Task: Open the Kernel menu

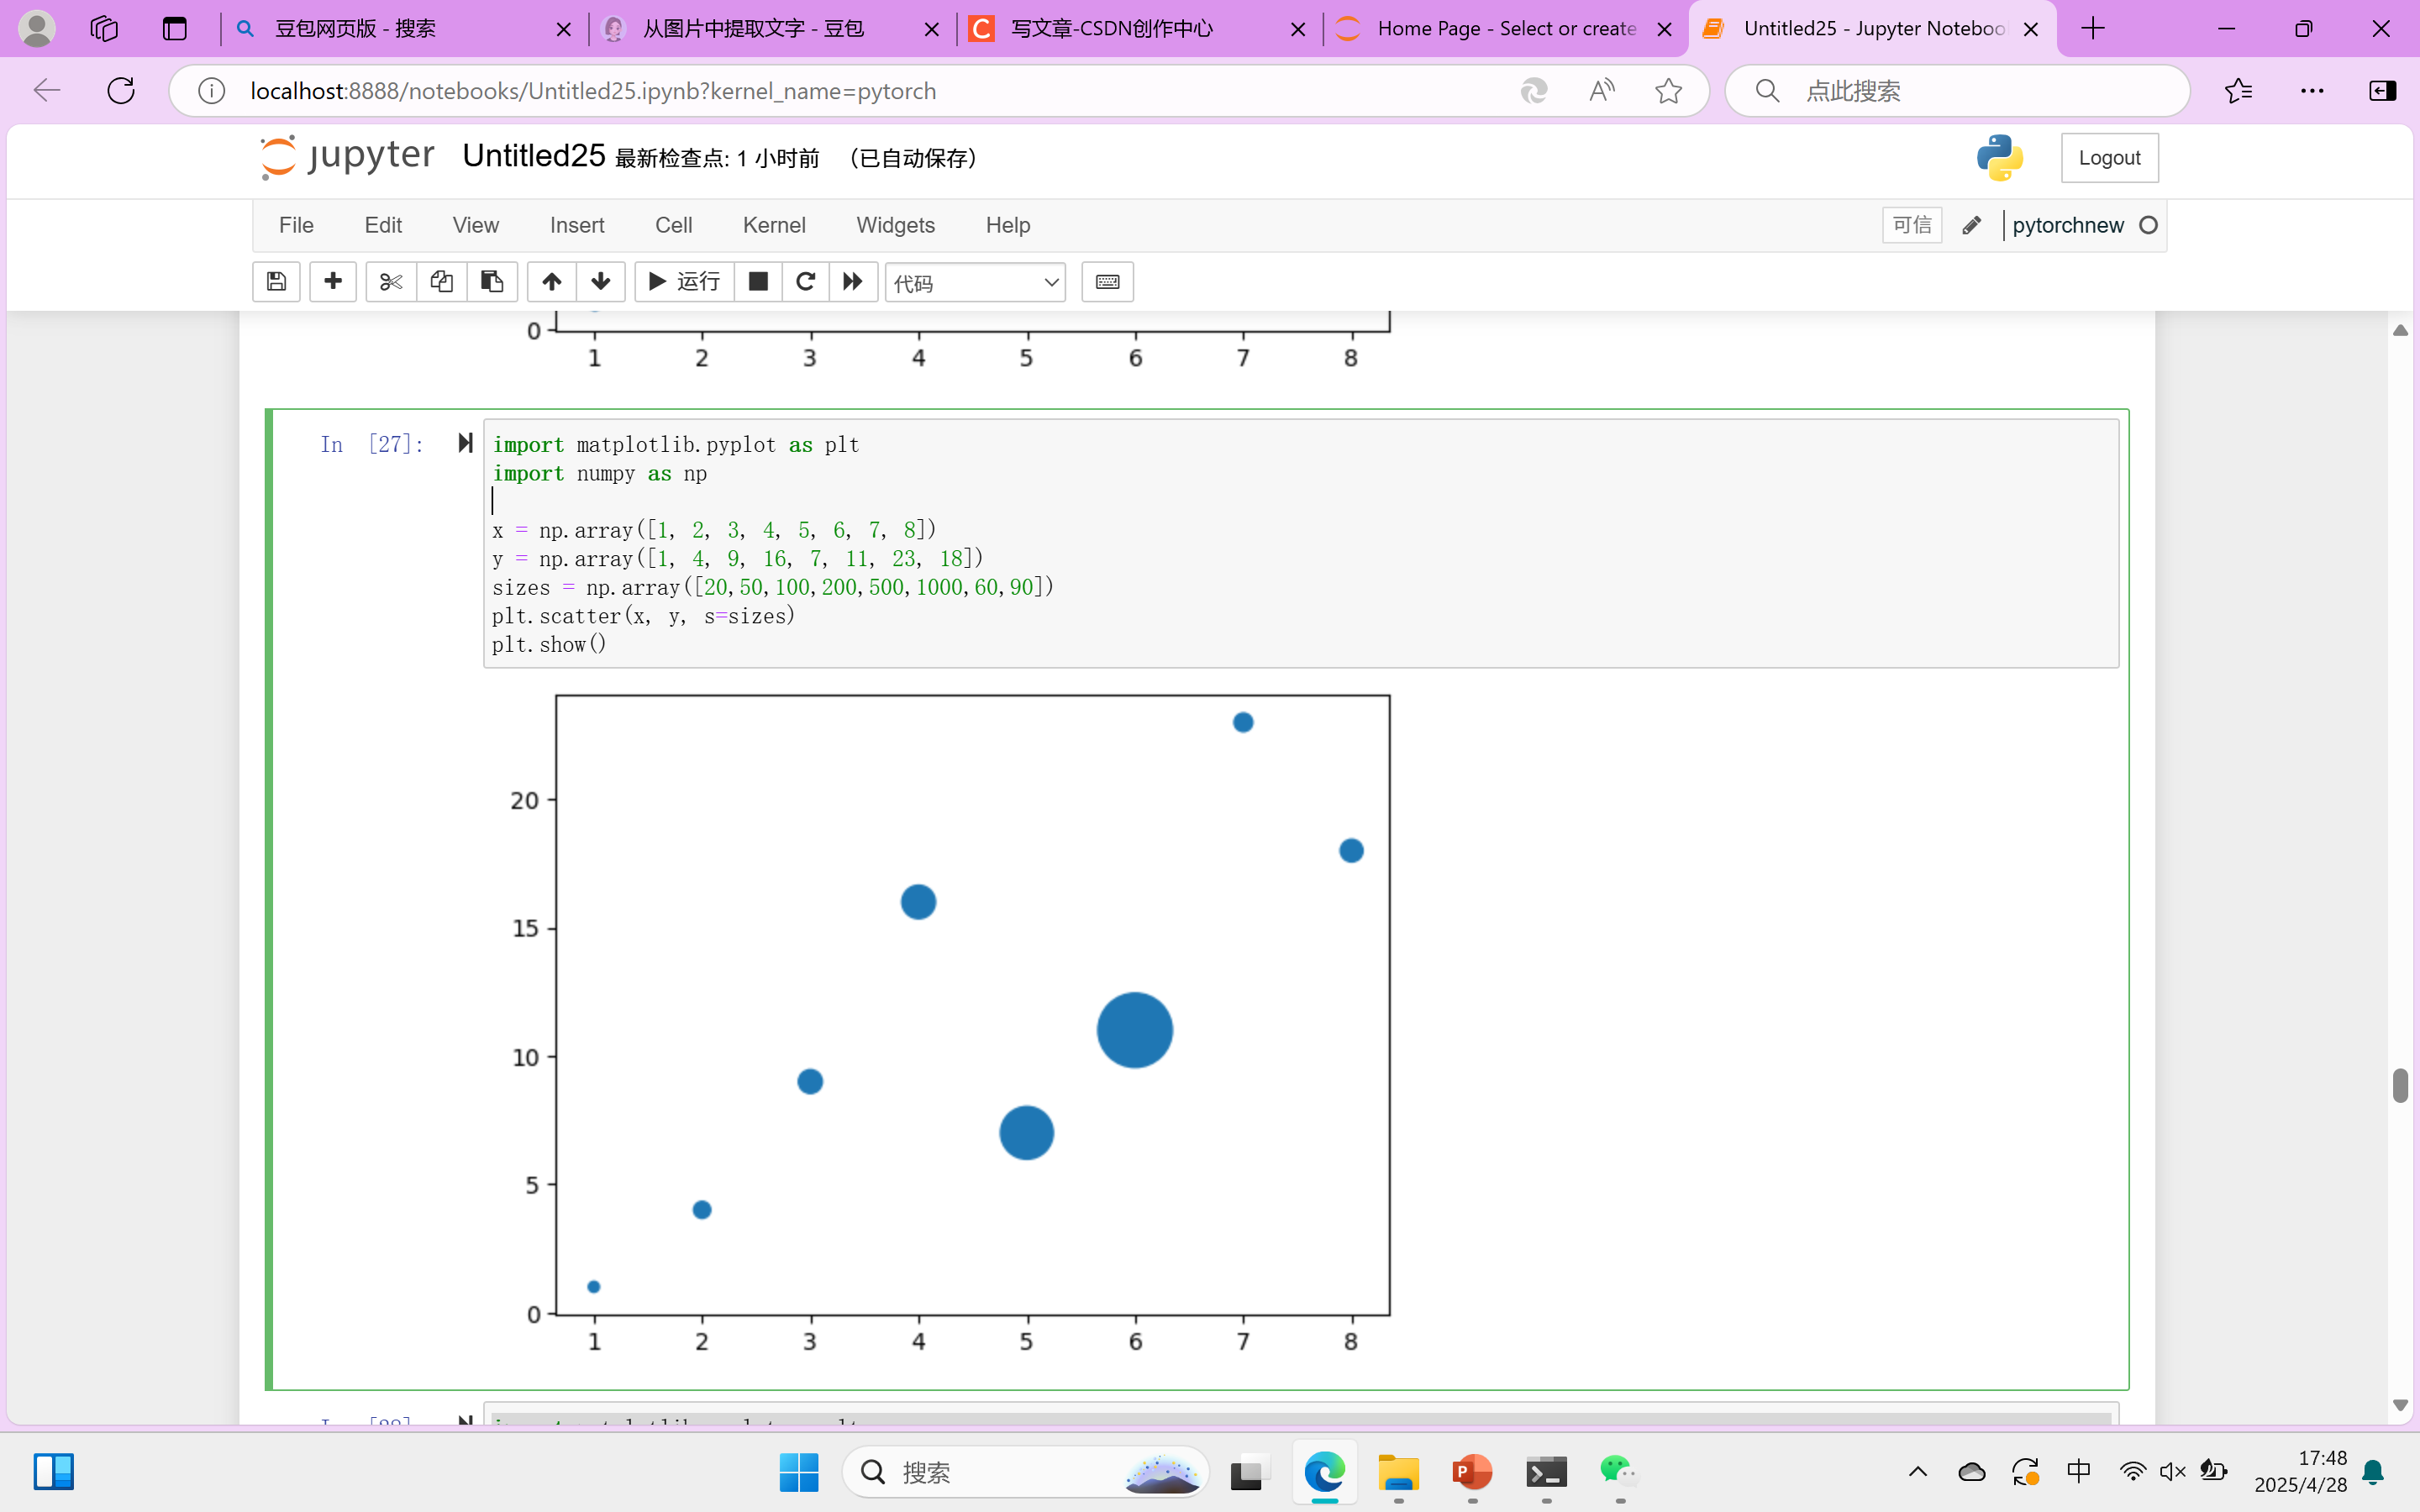Action: [773, 225]
